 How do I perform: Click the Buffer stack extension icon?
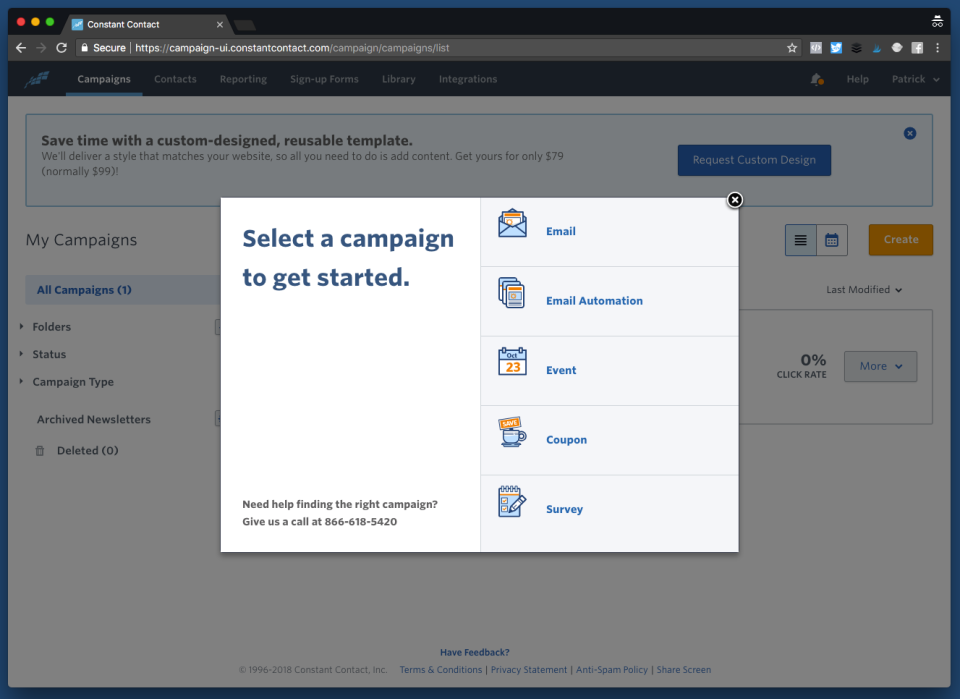[x=856, y=48]
